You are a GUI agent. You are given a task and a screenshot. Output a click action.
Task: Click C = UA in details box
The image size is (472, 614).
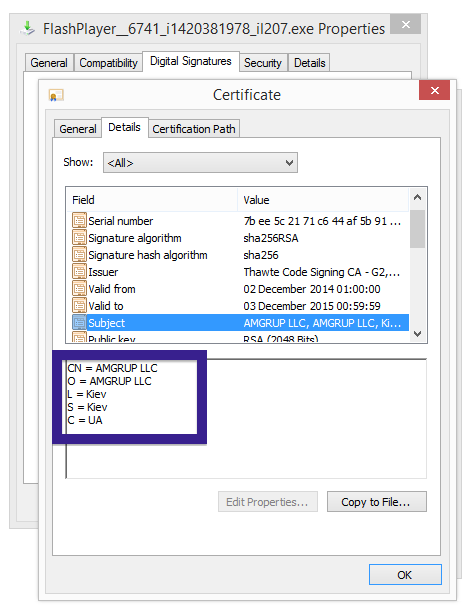tap(85, 420)
